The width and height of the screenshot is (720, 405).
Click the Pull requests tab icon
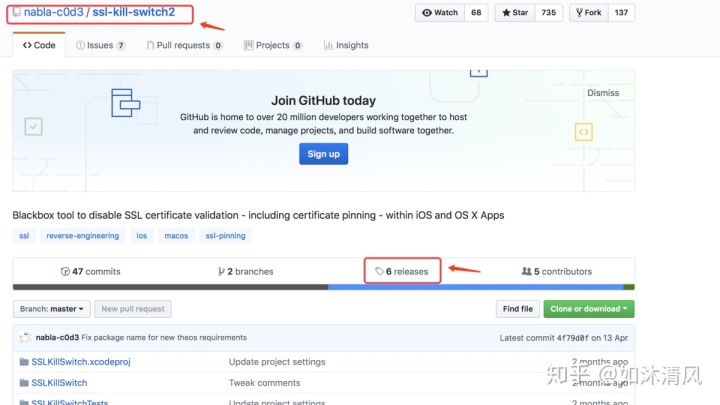point(150,45)
